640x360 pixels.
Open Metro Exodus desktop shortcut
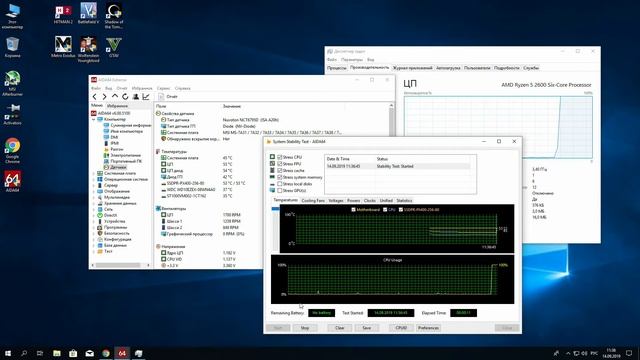[63, 47]
